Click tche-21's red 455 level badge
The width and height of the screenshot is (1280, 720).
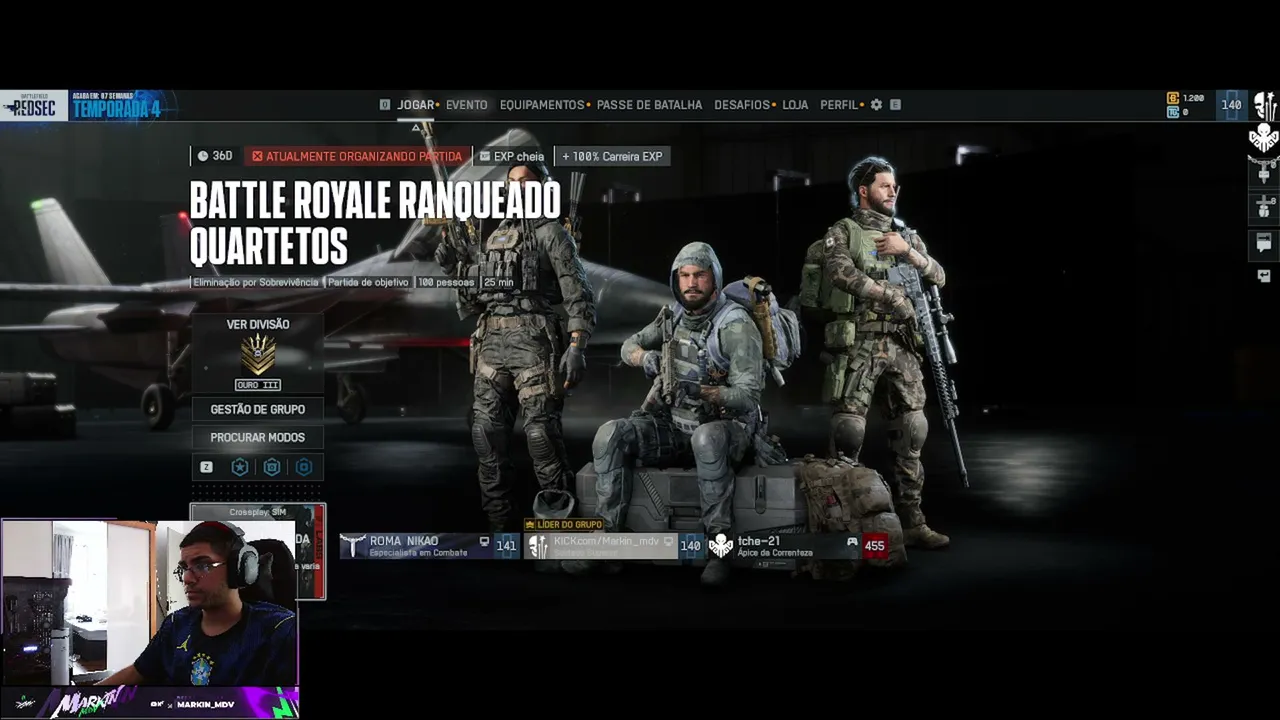(x=875, y=546)
